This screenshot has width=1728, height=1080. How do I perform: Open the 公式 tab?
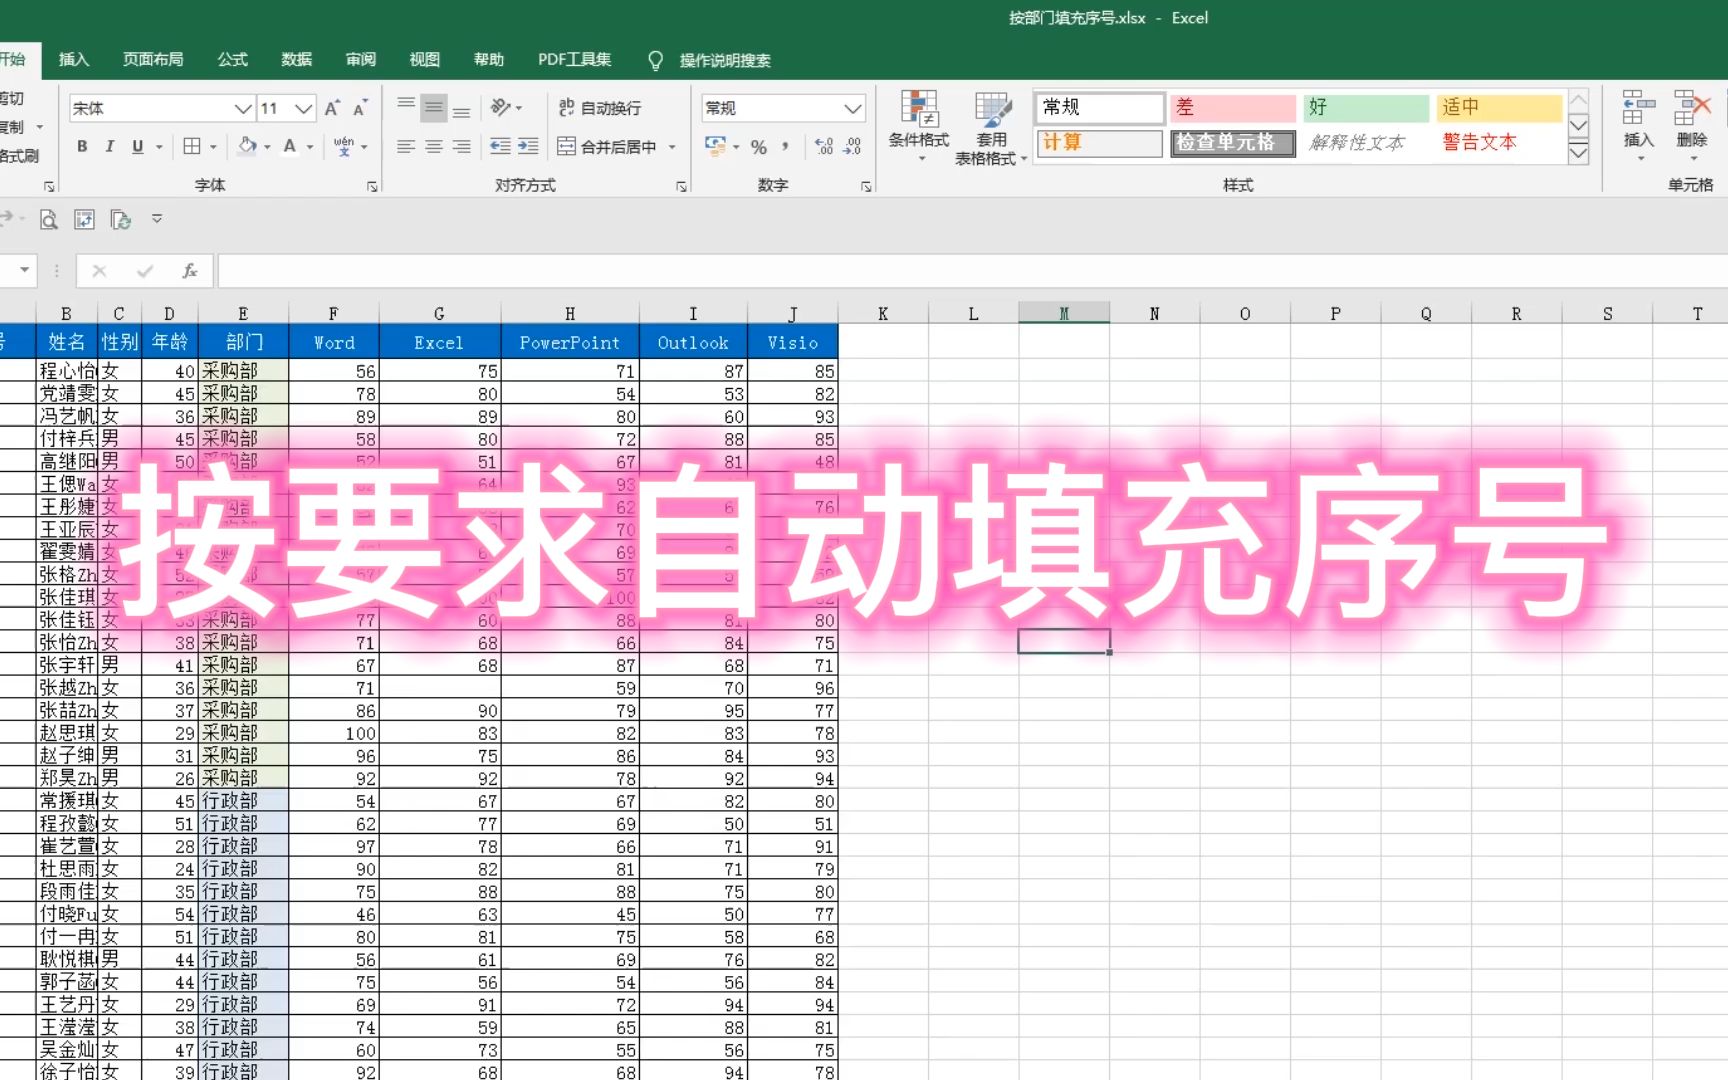233,60
